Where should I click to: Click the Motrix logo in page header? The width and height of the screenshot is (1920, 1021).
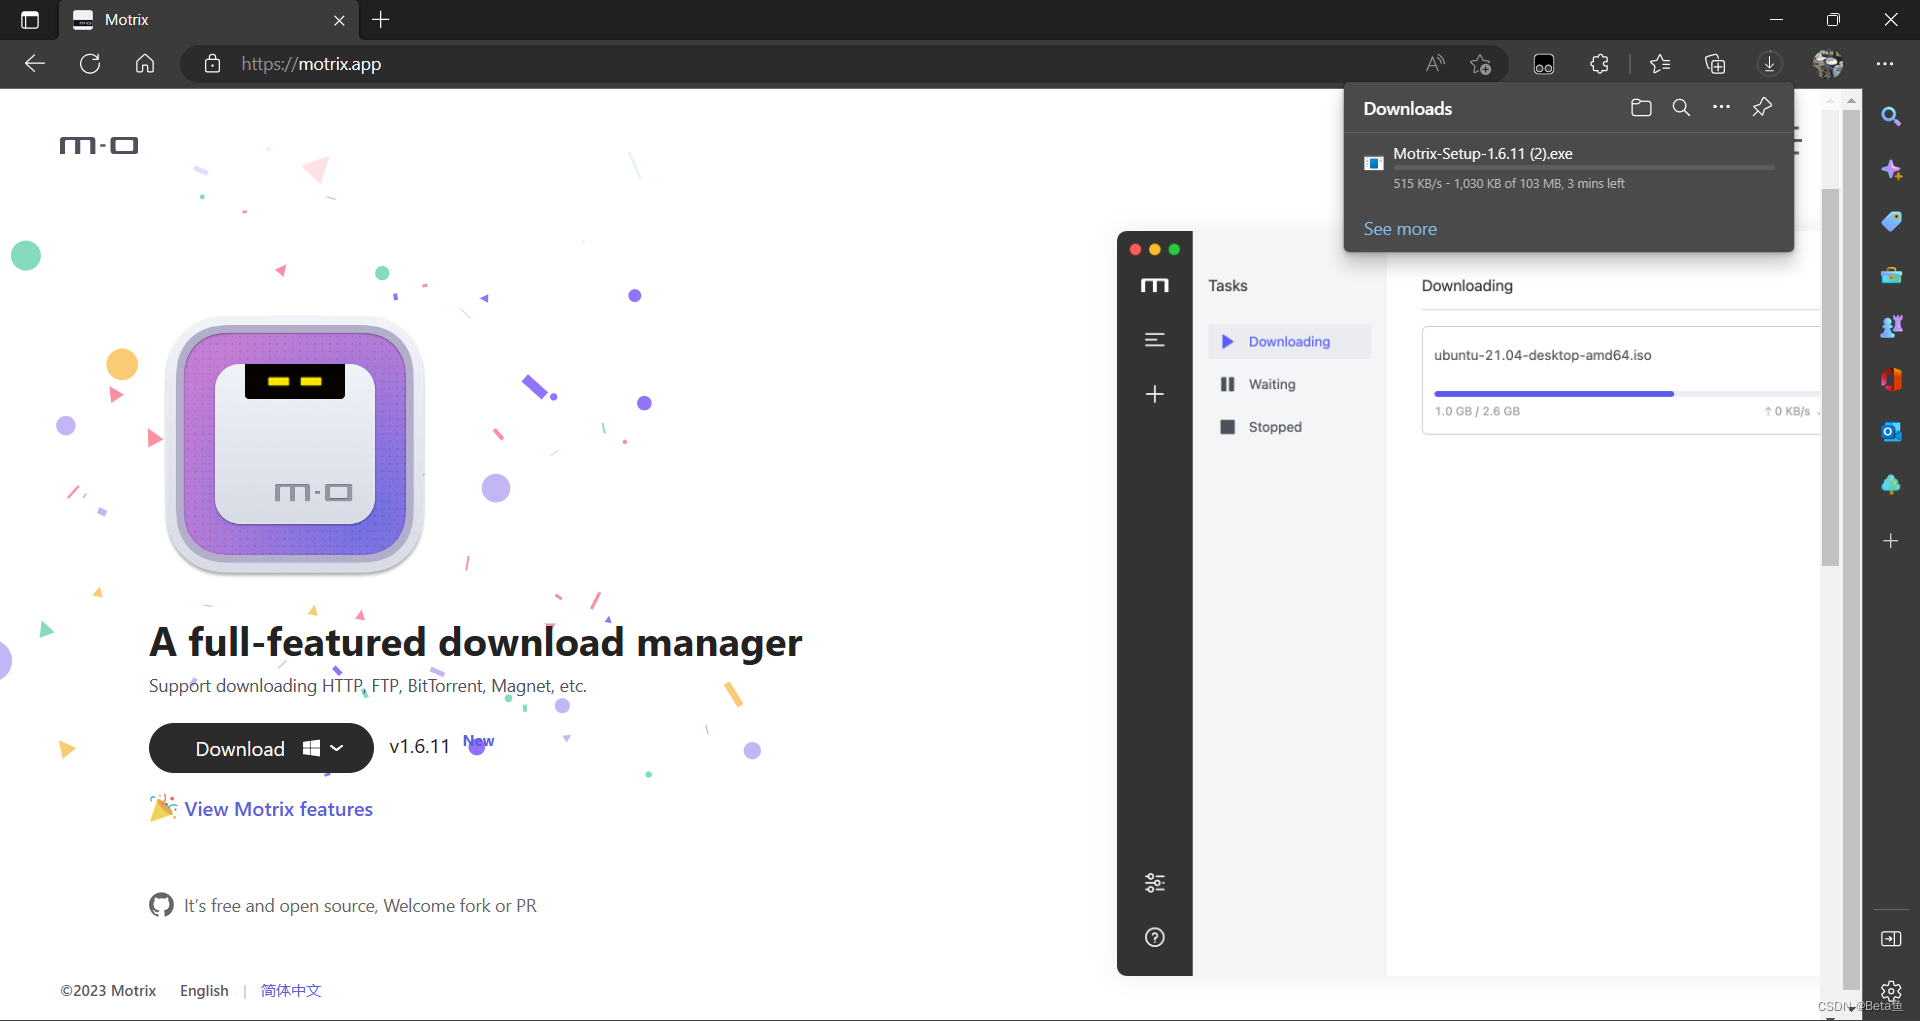tap(99, 146)
